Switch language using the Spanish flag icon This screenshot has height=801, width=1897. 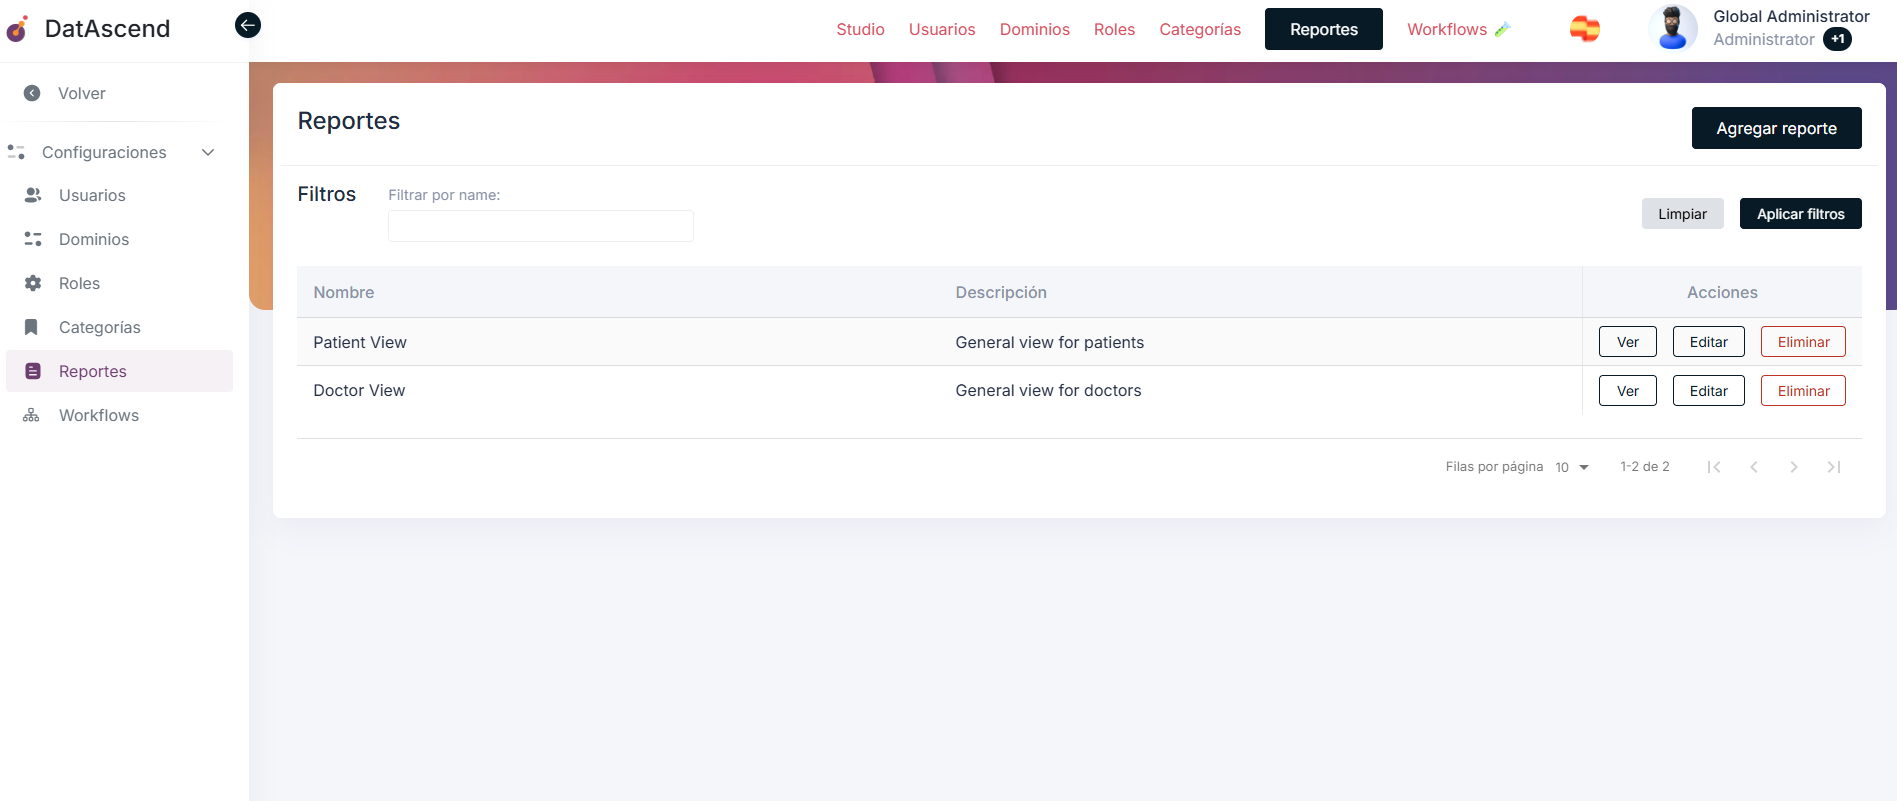(1585, 29)
